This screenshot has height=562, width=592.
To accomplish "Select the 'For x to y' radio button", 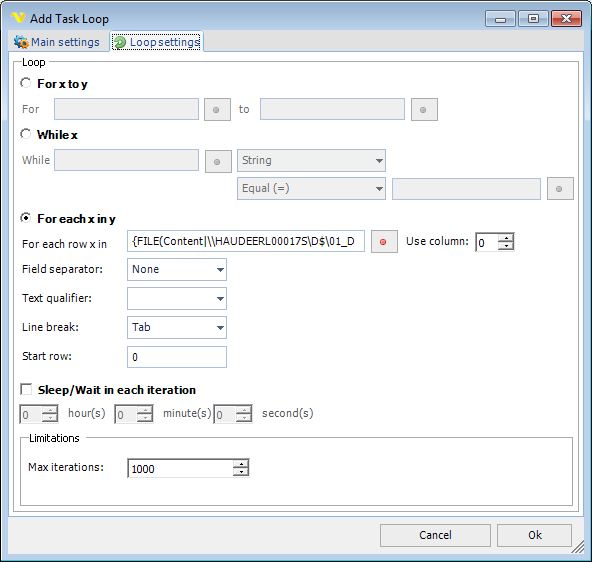I will [25, 83].
